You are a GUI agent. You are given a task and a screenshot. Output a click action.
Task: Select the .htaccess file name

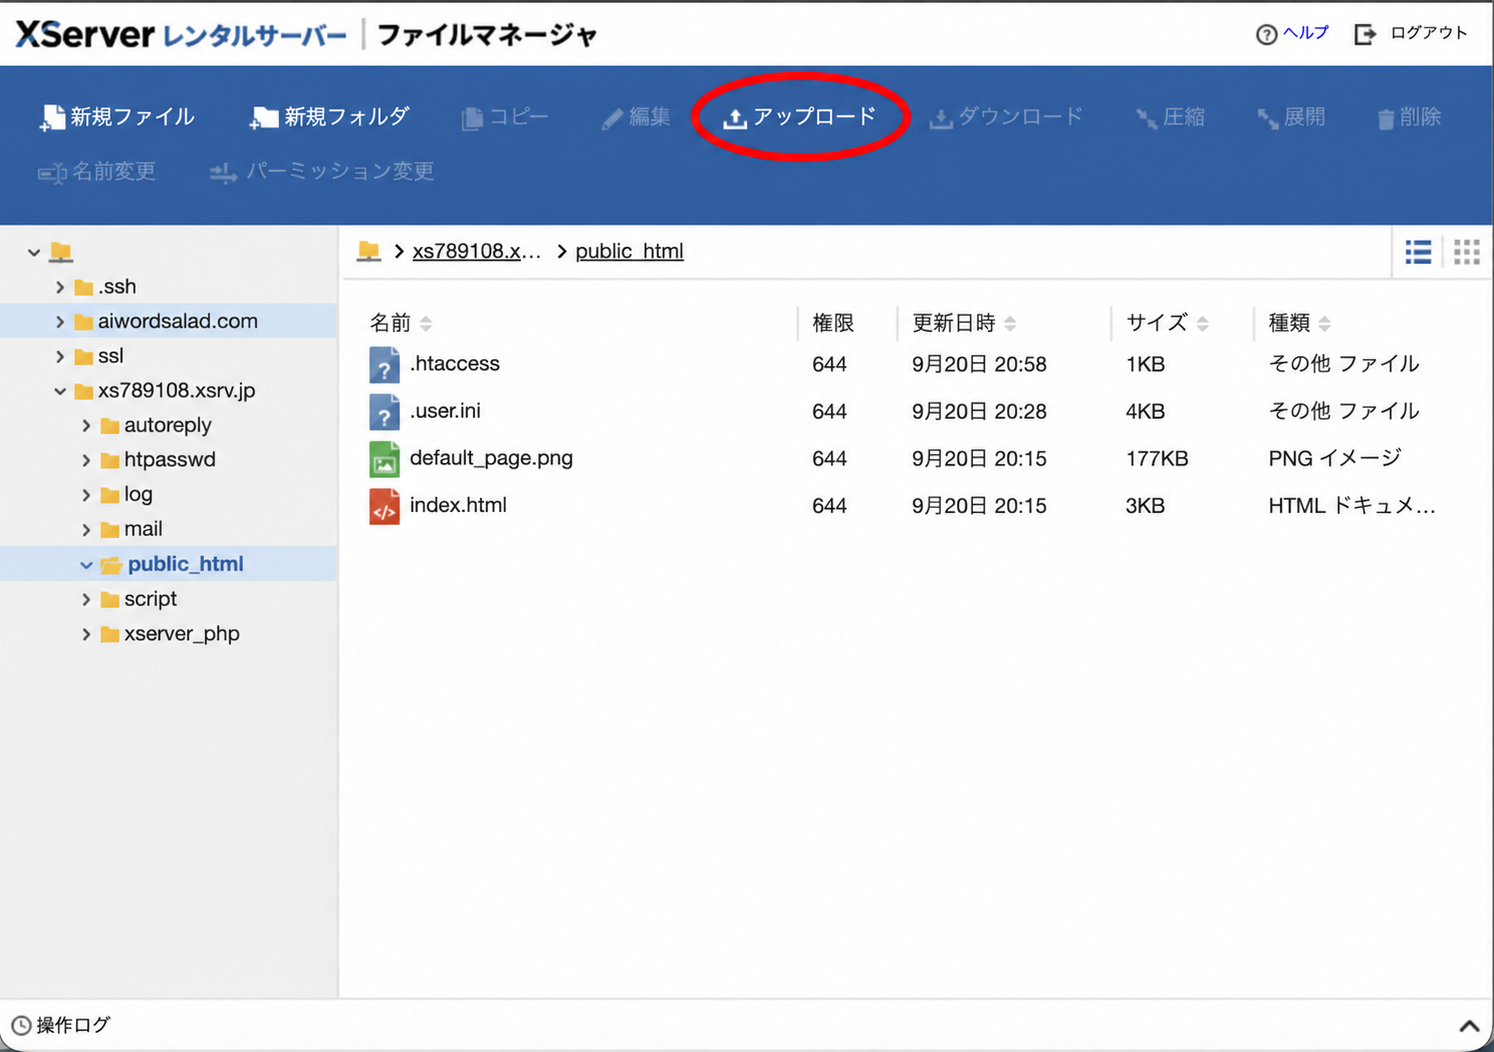[x=455, y=364]
